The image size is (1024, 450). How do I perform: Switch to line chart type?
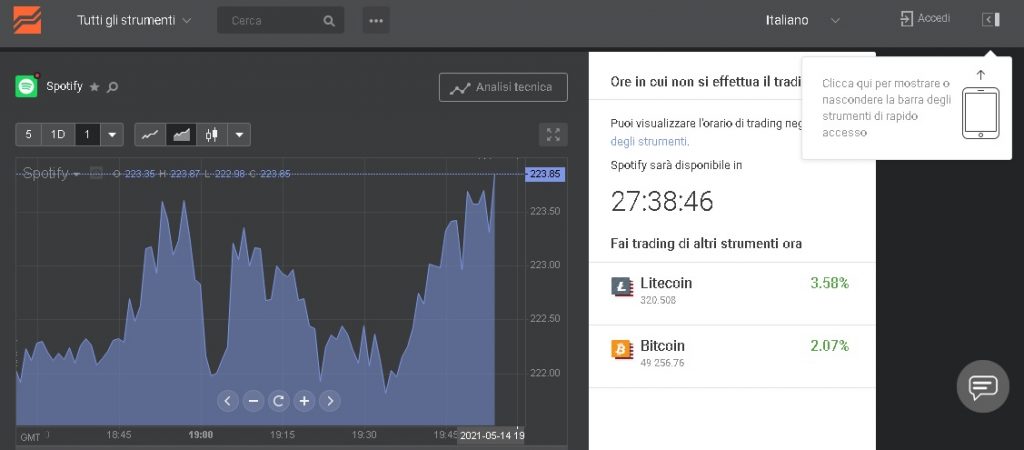pos(150,135)
